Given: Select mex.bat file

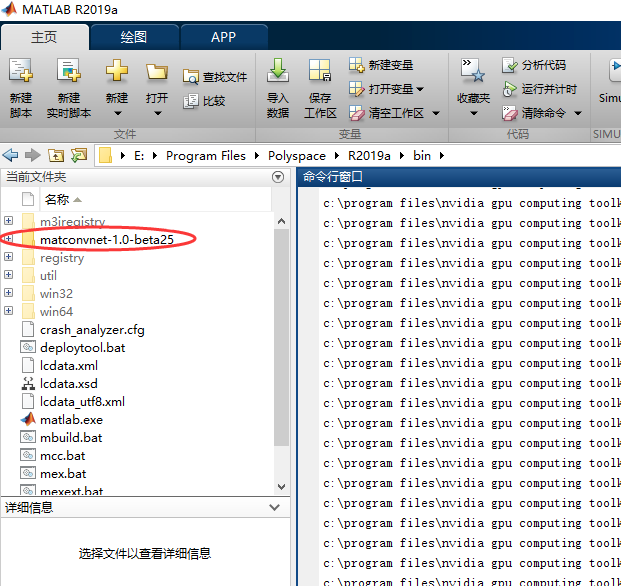Looking at the screenshot, I should pyautogui.click(x=63, y=474).
